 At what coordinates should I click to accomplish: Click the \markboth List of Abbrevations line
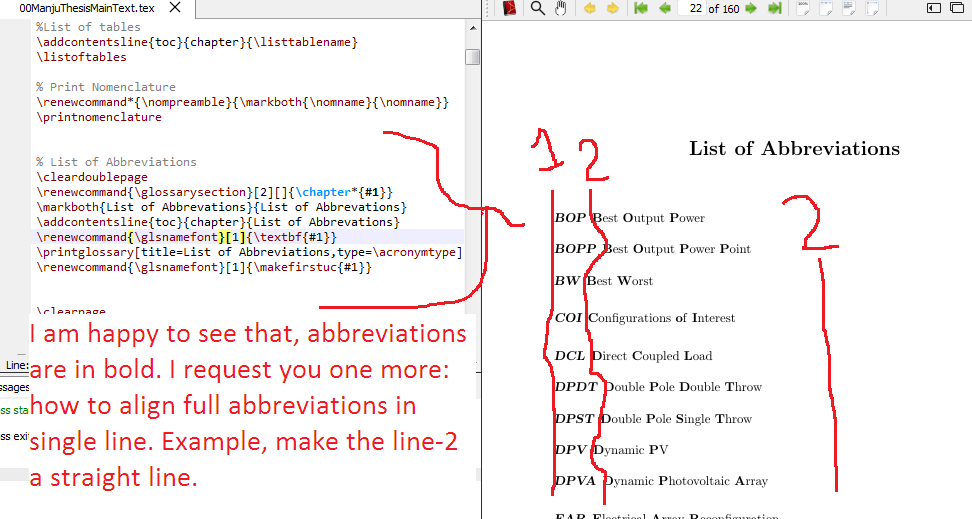221,207
